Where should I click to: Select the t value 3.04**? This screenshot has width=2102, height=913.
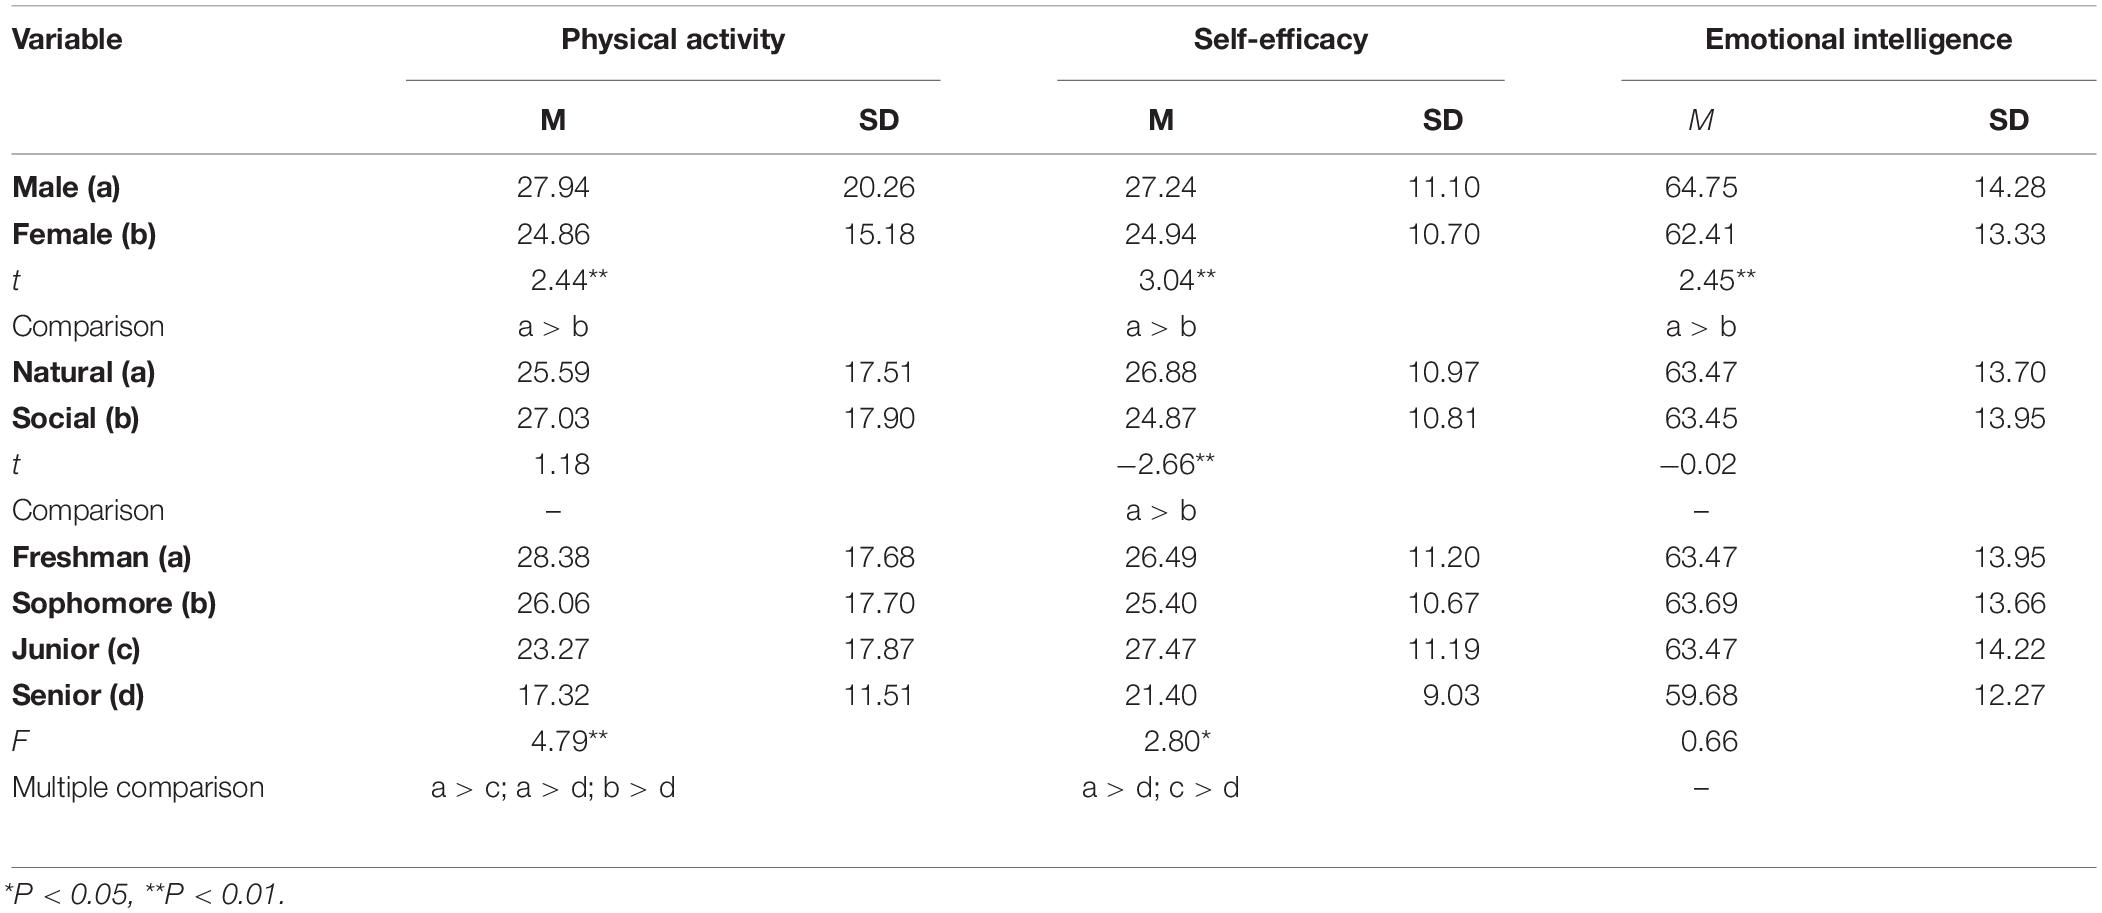click(x=1176, y=280)
